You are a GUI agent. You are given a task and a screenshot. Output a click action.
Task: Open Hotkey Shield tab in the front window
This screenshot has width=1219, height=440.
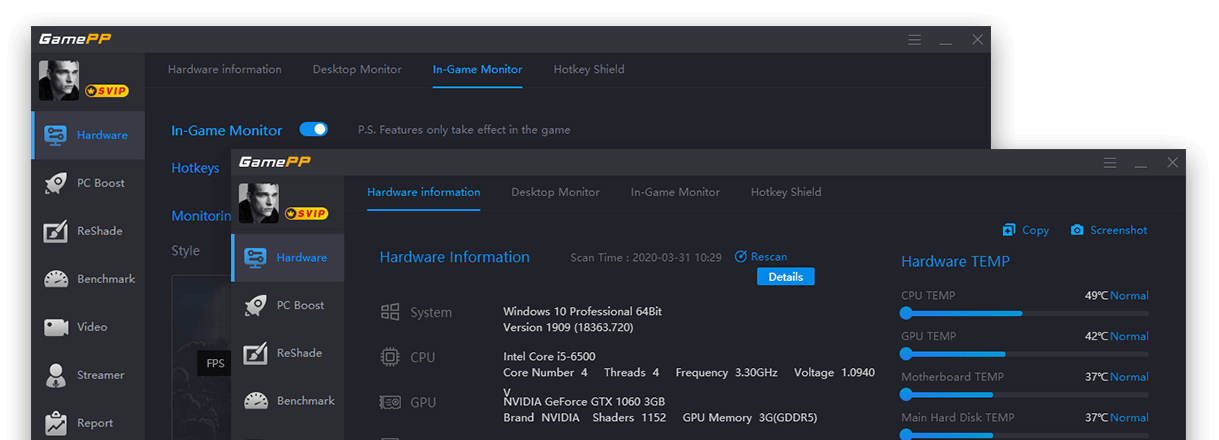786,192
